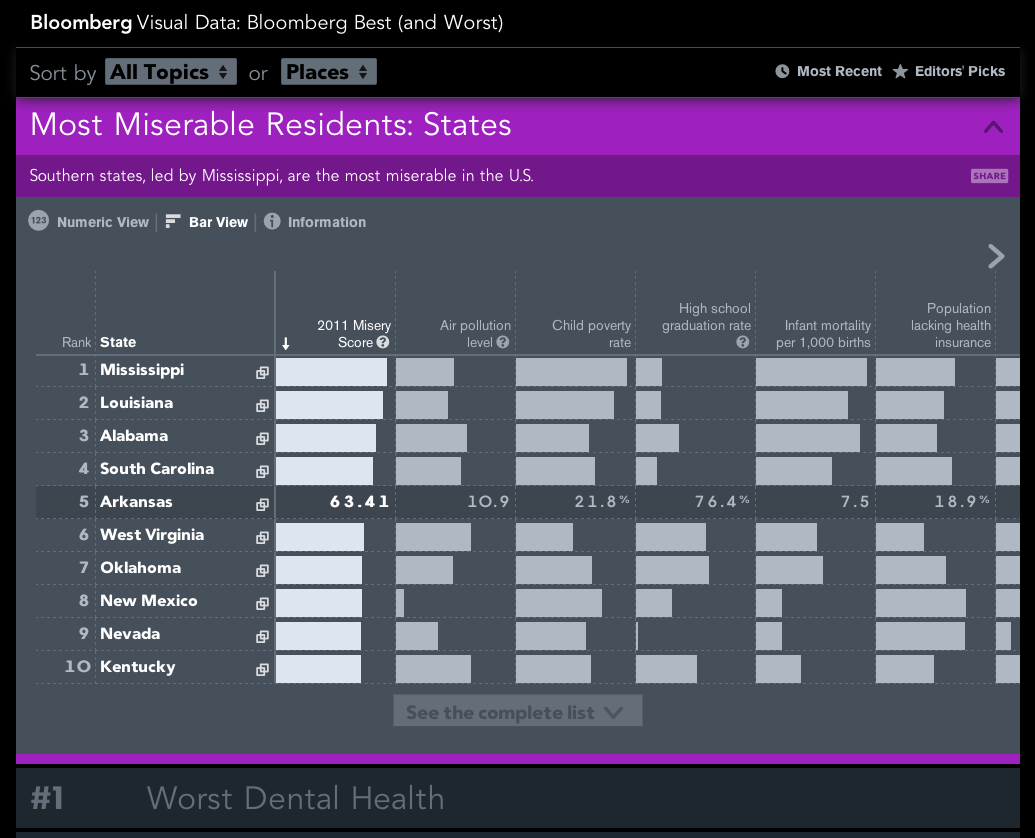1035x838 pixels.
Task: Collapse the Most Miserable Residents panel
Action: point(993,127)
